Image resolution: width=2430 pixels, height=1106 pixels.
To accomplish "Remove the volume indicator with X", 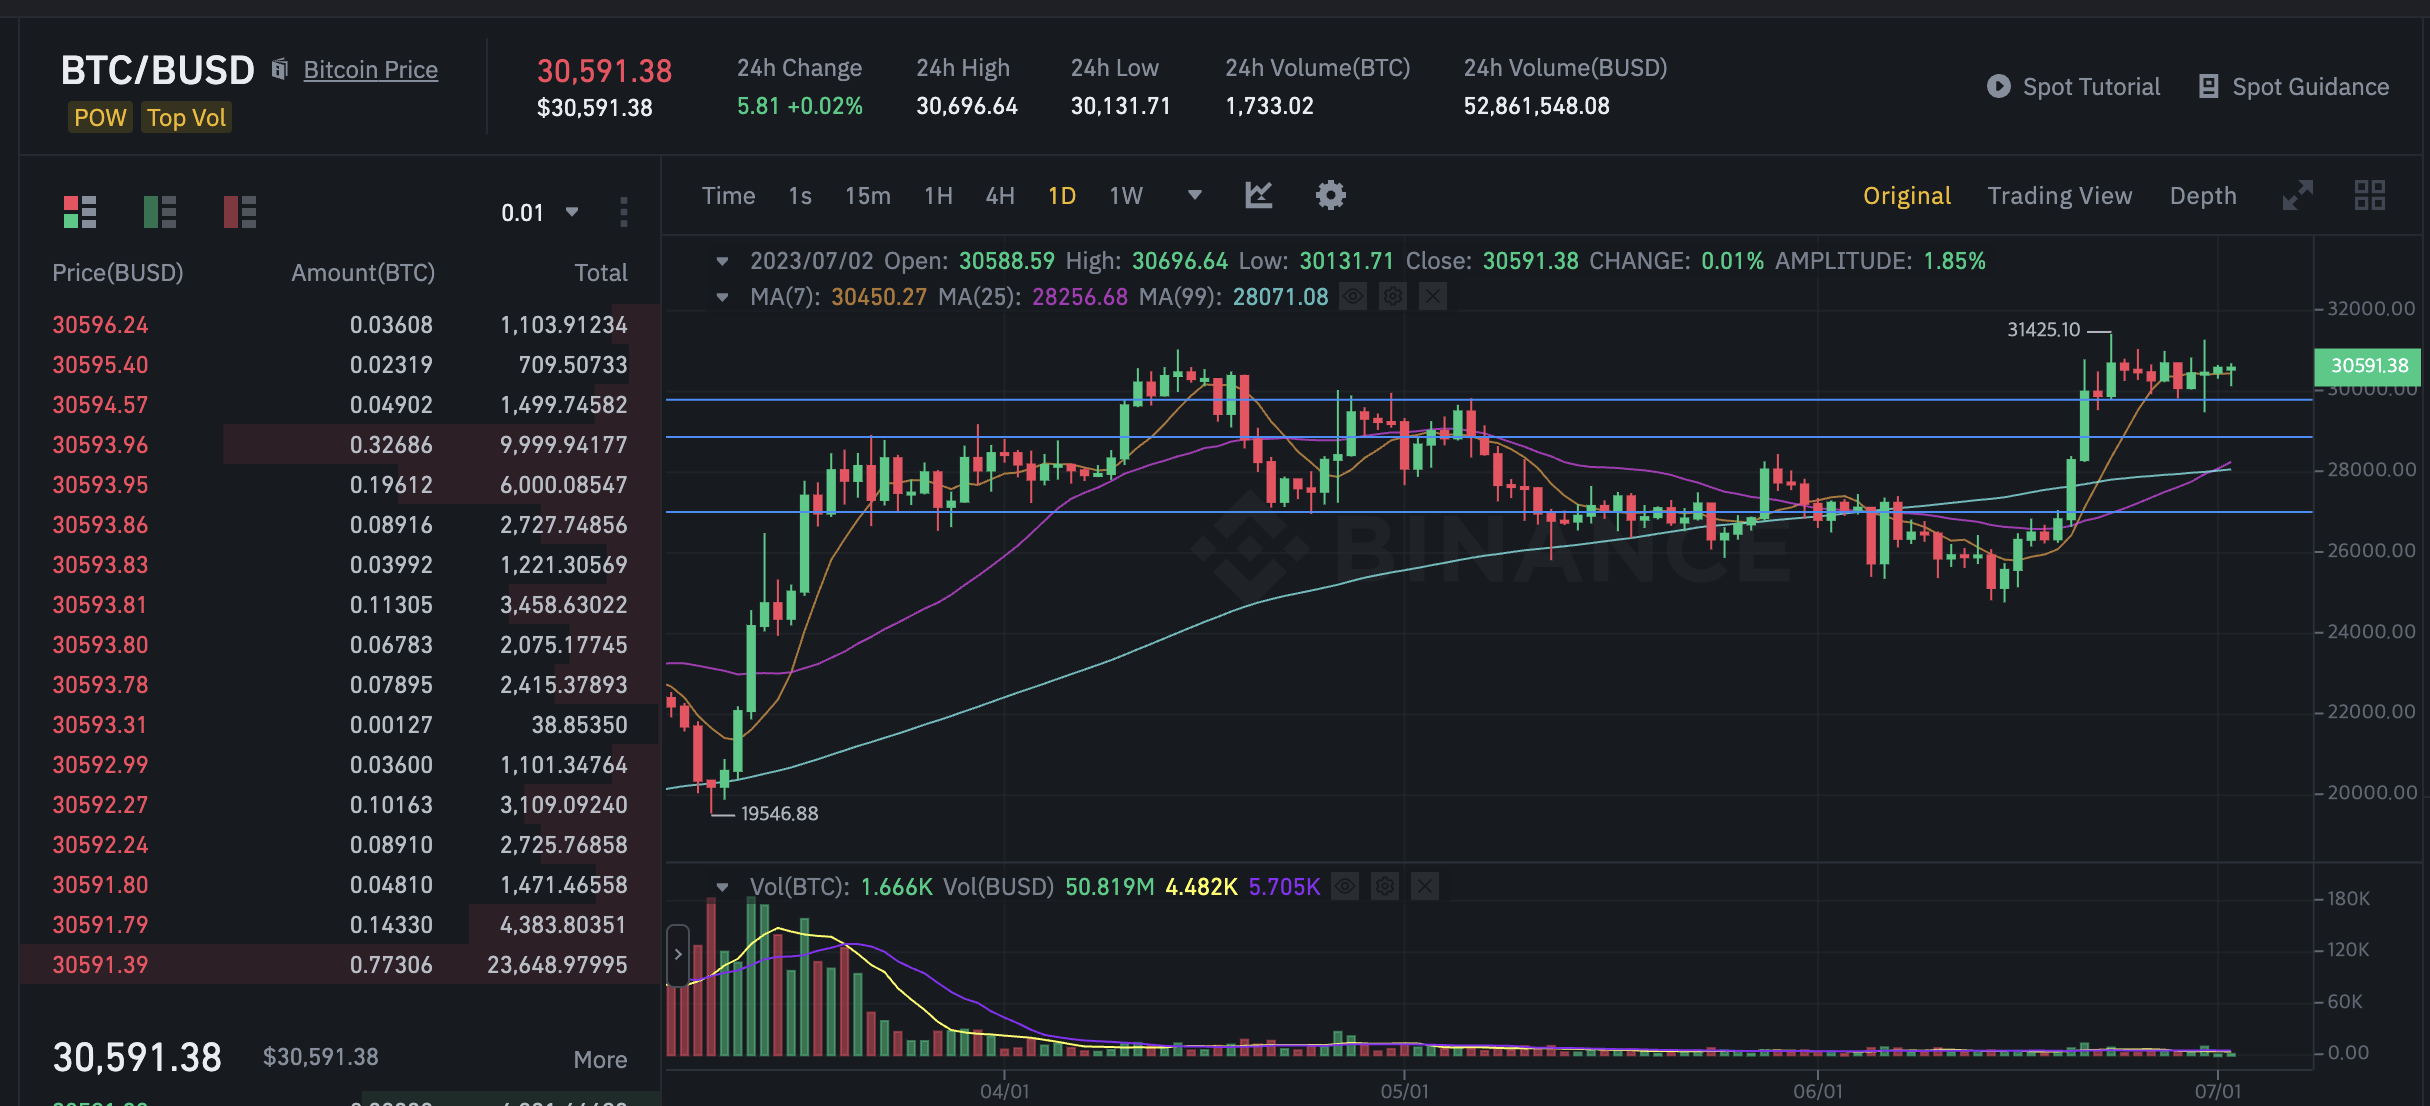I will click(1425, 886).
